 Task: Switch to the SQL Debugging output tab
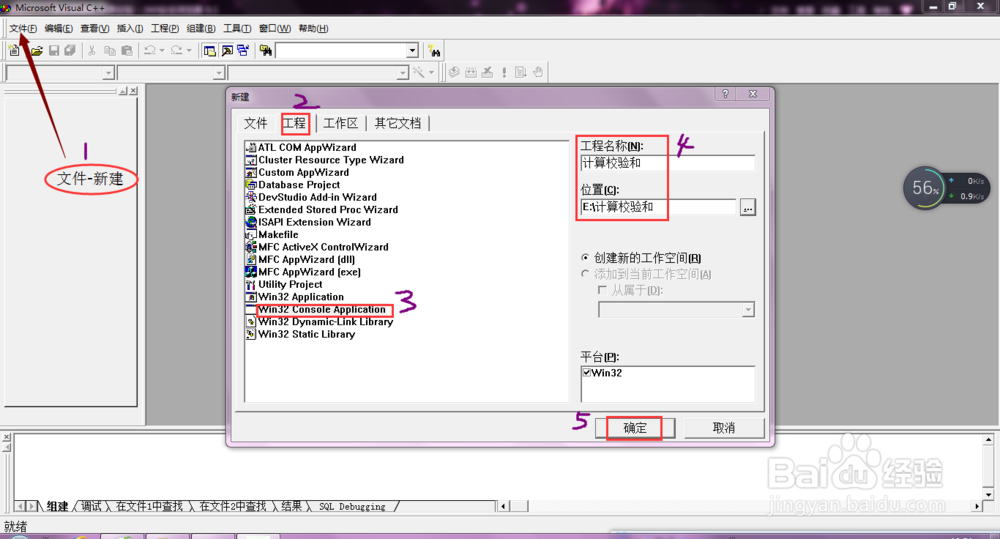click(x=352, y=506)
